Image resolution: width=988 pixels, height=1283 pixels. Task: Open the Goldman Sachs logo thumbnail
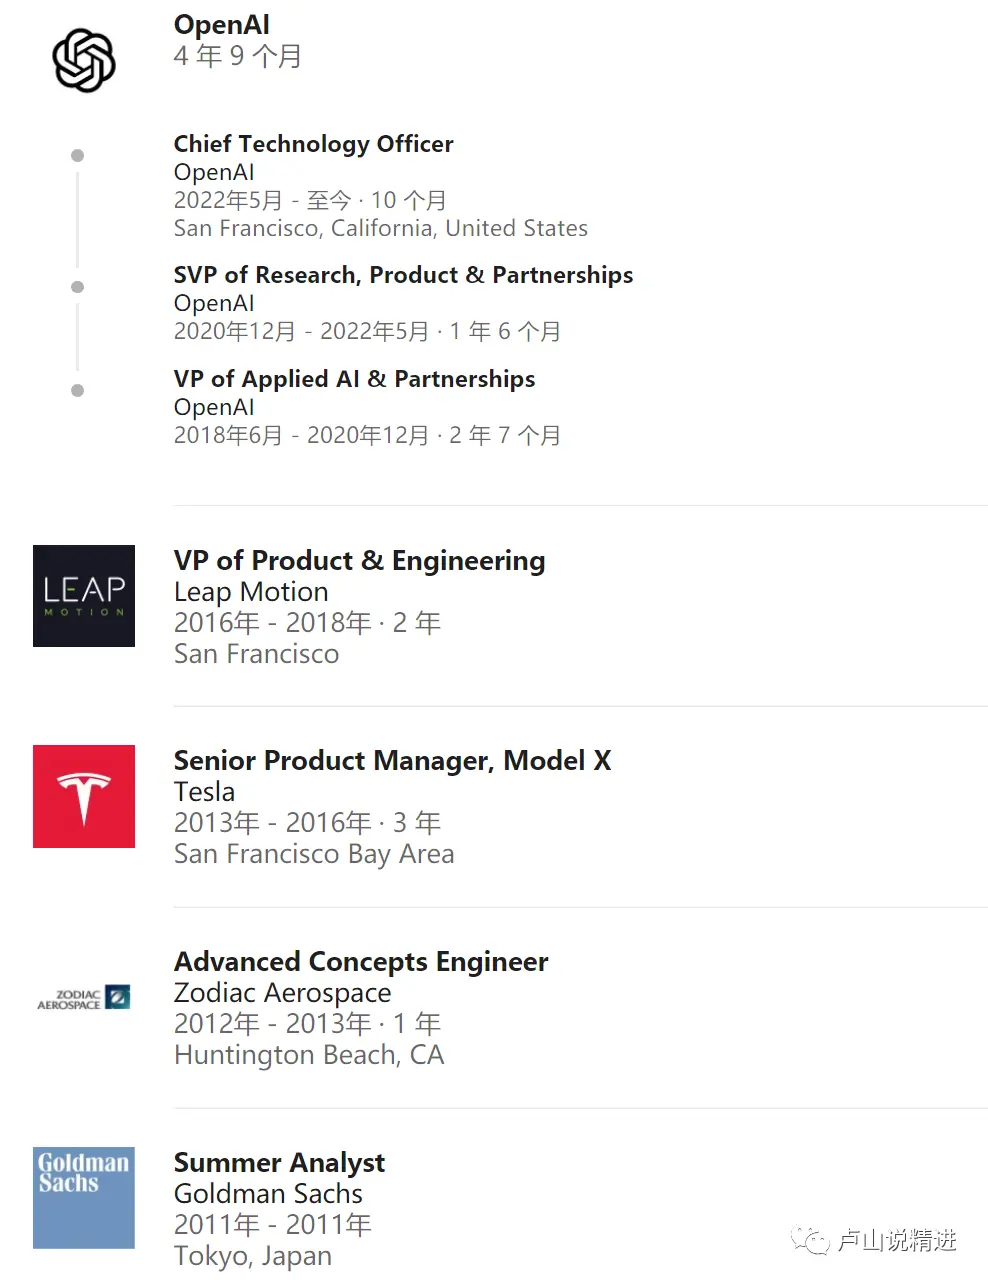coord(84,1197)
